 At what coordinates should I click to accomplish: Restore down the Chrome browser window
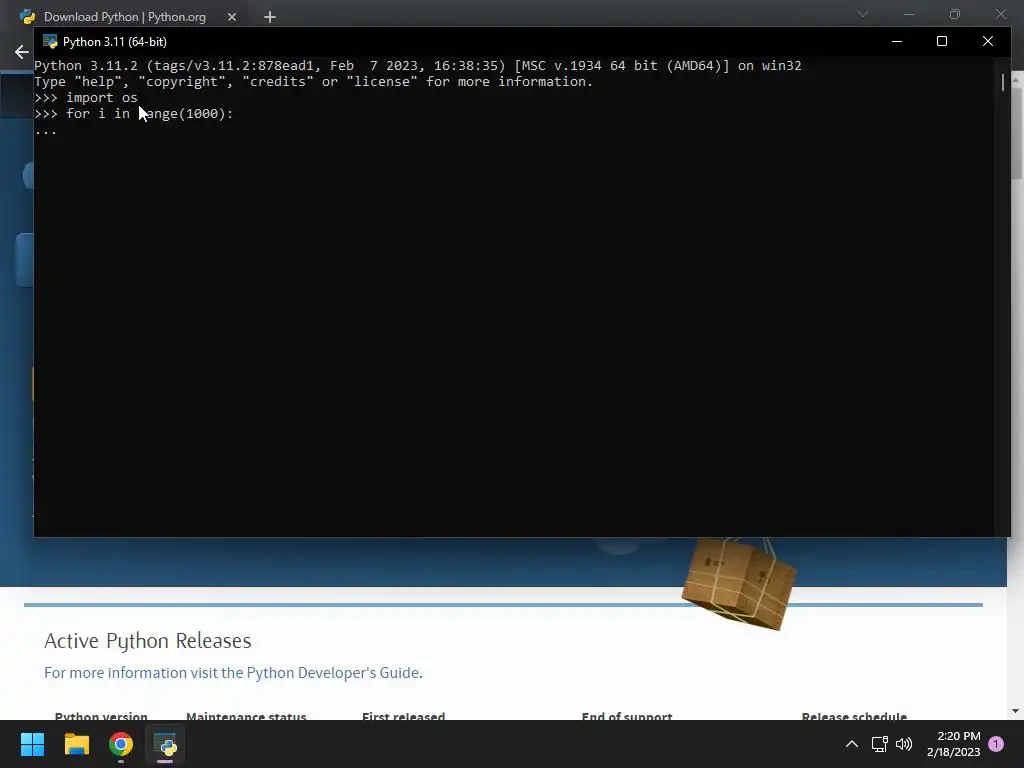point(955,14)
